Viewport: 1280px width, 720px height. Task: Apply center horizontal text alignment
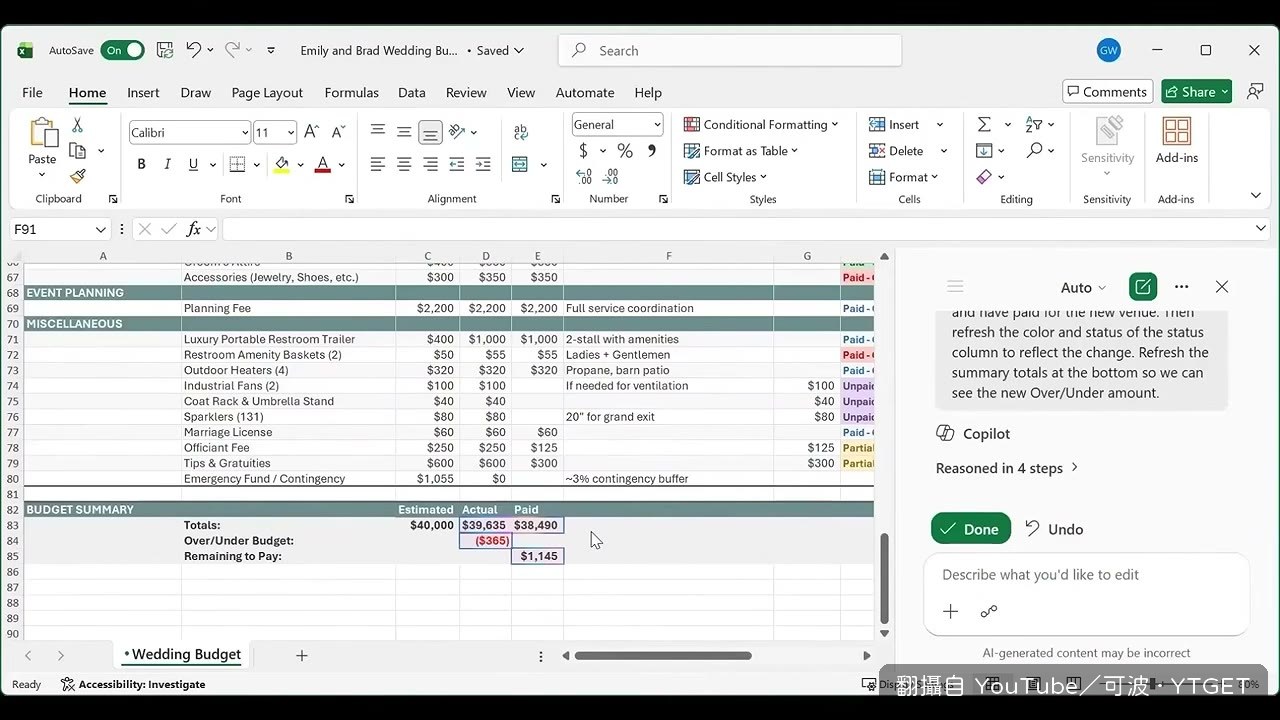404,164
